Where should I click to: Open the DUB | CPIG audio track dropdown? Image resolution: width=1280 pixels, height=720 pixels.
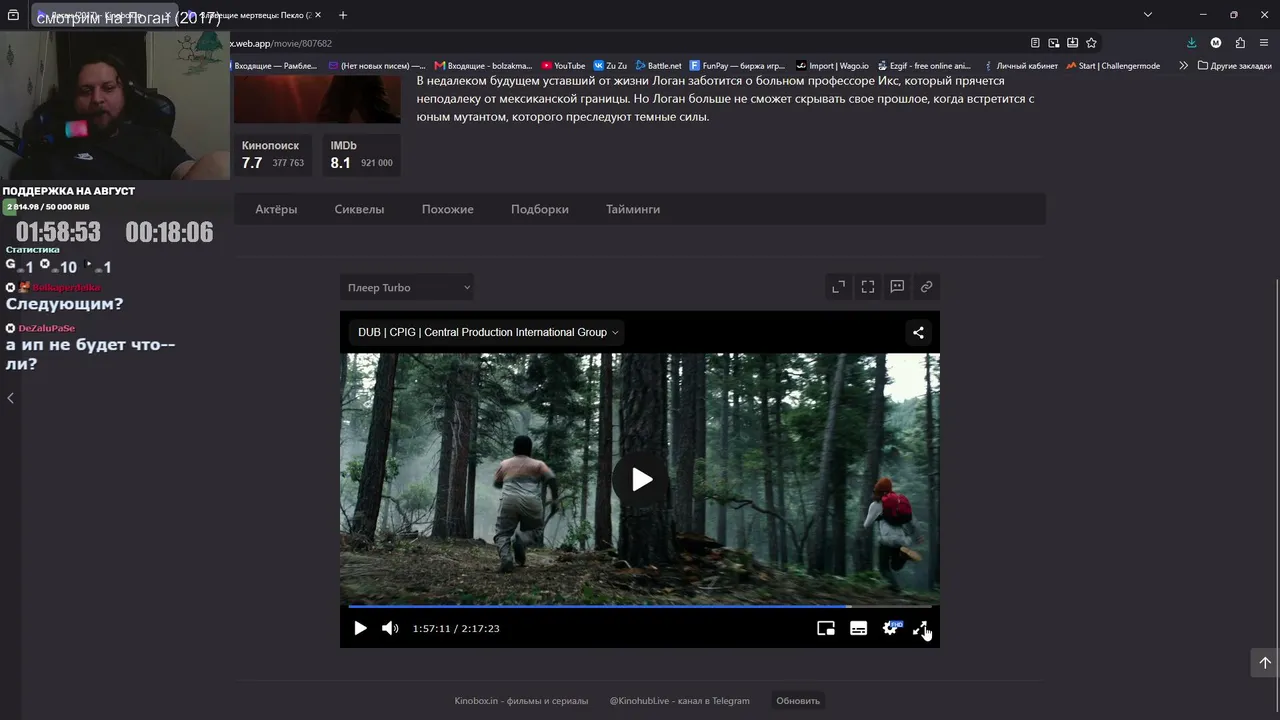[x=488, y=332]
